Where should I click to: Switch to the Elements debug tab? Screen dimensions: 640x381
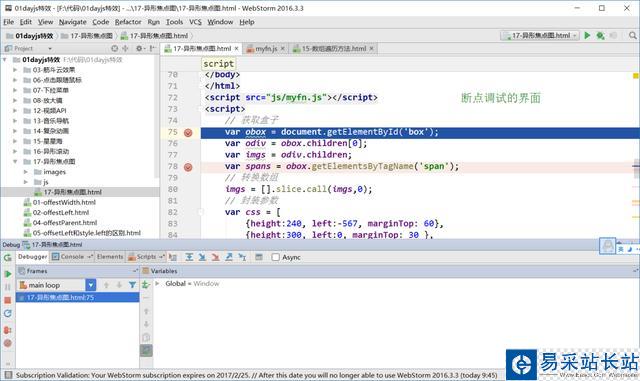tap(110, 256)
